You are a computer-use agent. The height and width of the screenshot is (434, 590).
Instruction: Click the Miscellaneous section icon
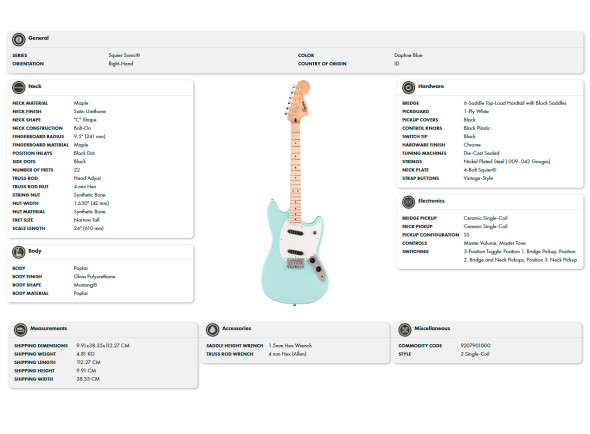click(405, 329)
